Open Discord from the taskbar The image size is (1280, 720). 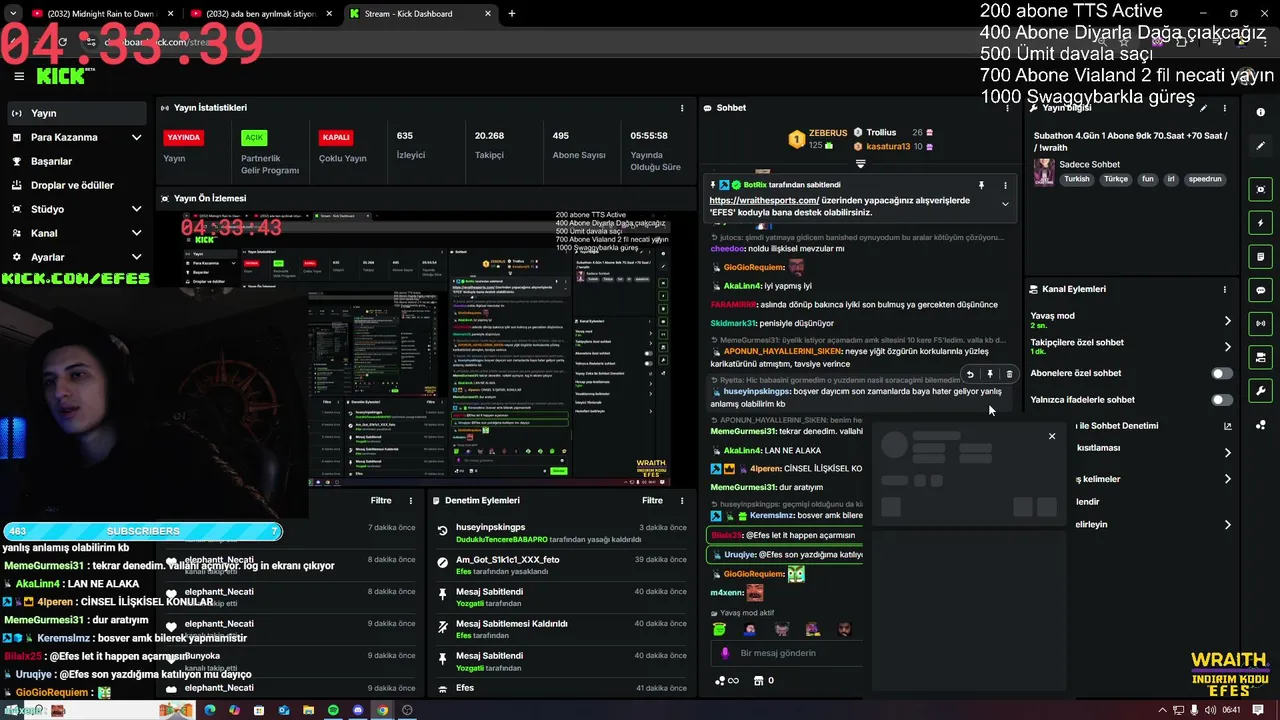point(358,710)
